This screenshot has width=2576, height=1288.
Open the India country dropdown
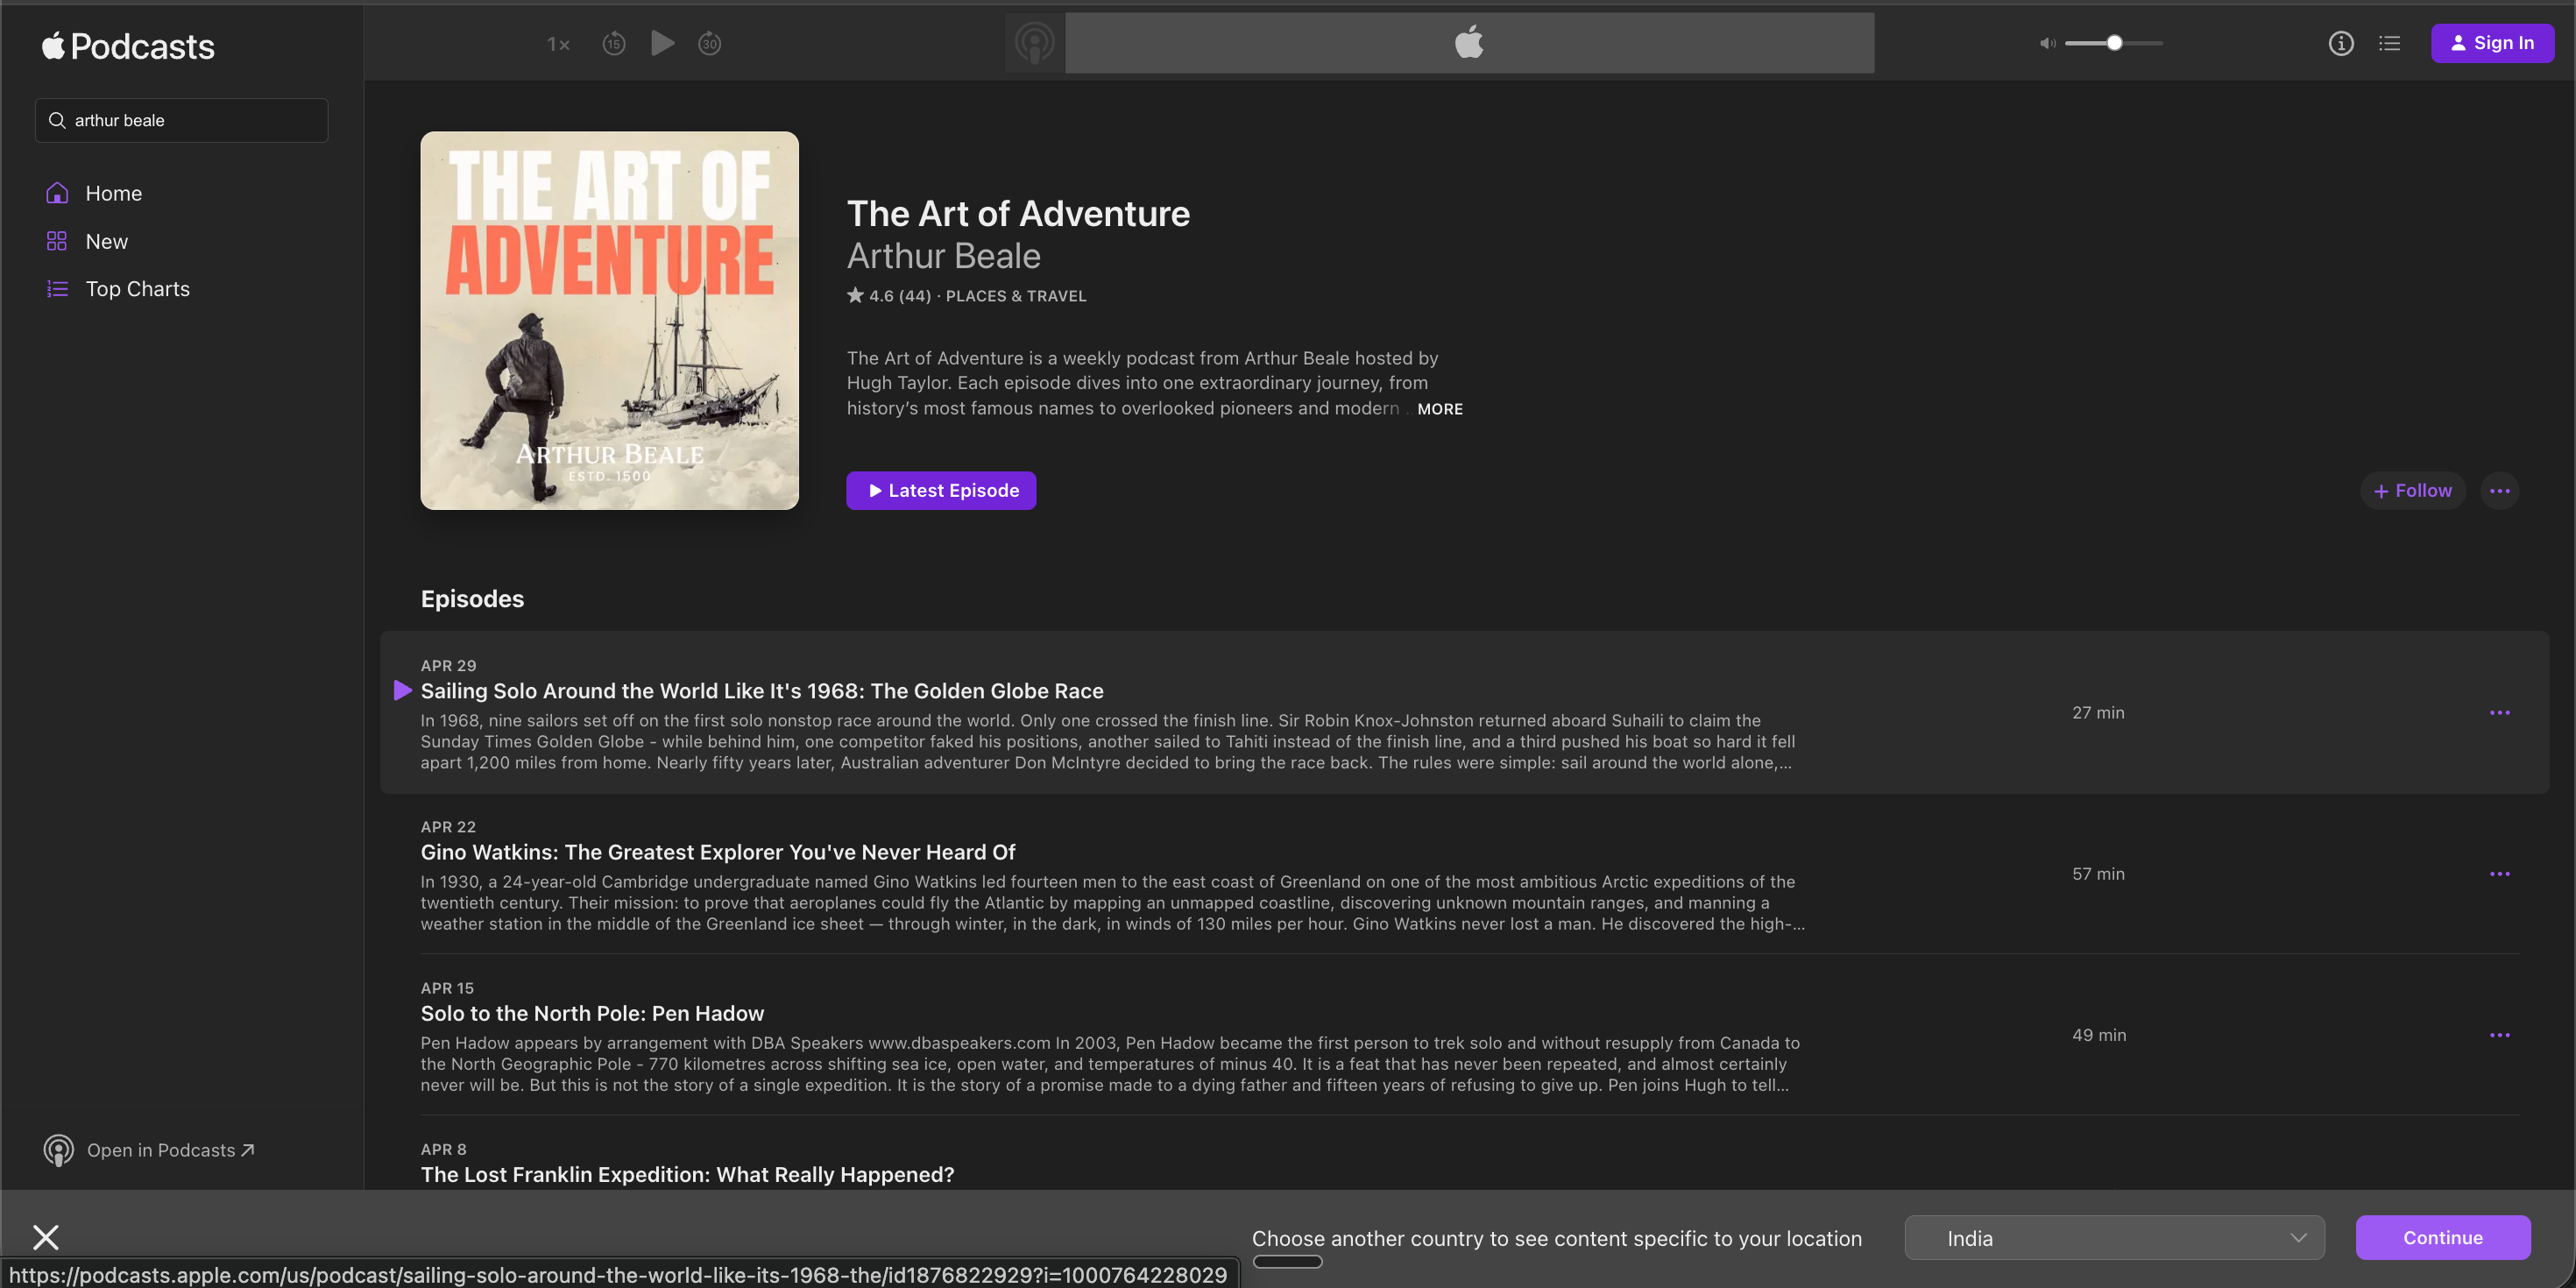pyautogui.click(x=2114, y=1238)
